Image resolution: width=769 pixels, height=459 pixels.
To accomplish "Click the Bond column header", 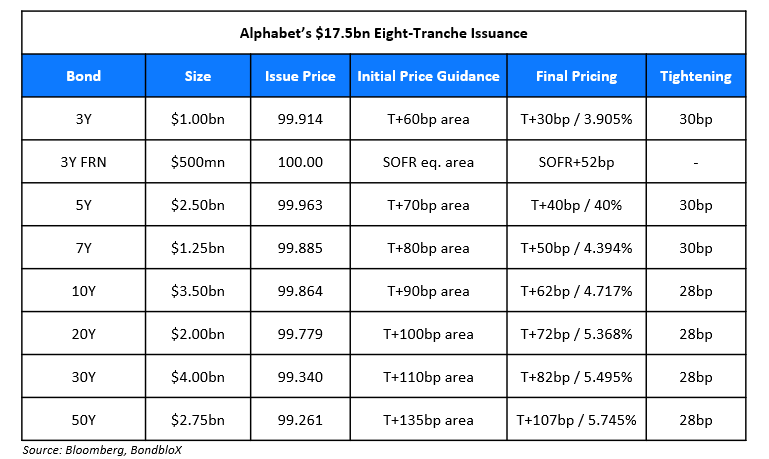I will [x=84, y=76].
